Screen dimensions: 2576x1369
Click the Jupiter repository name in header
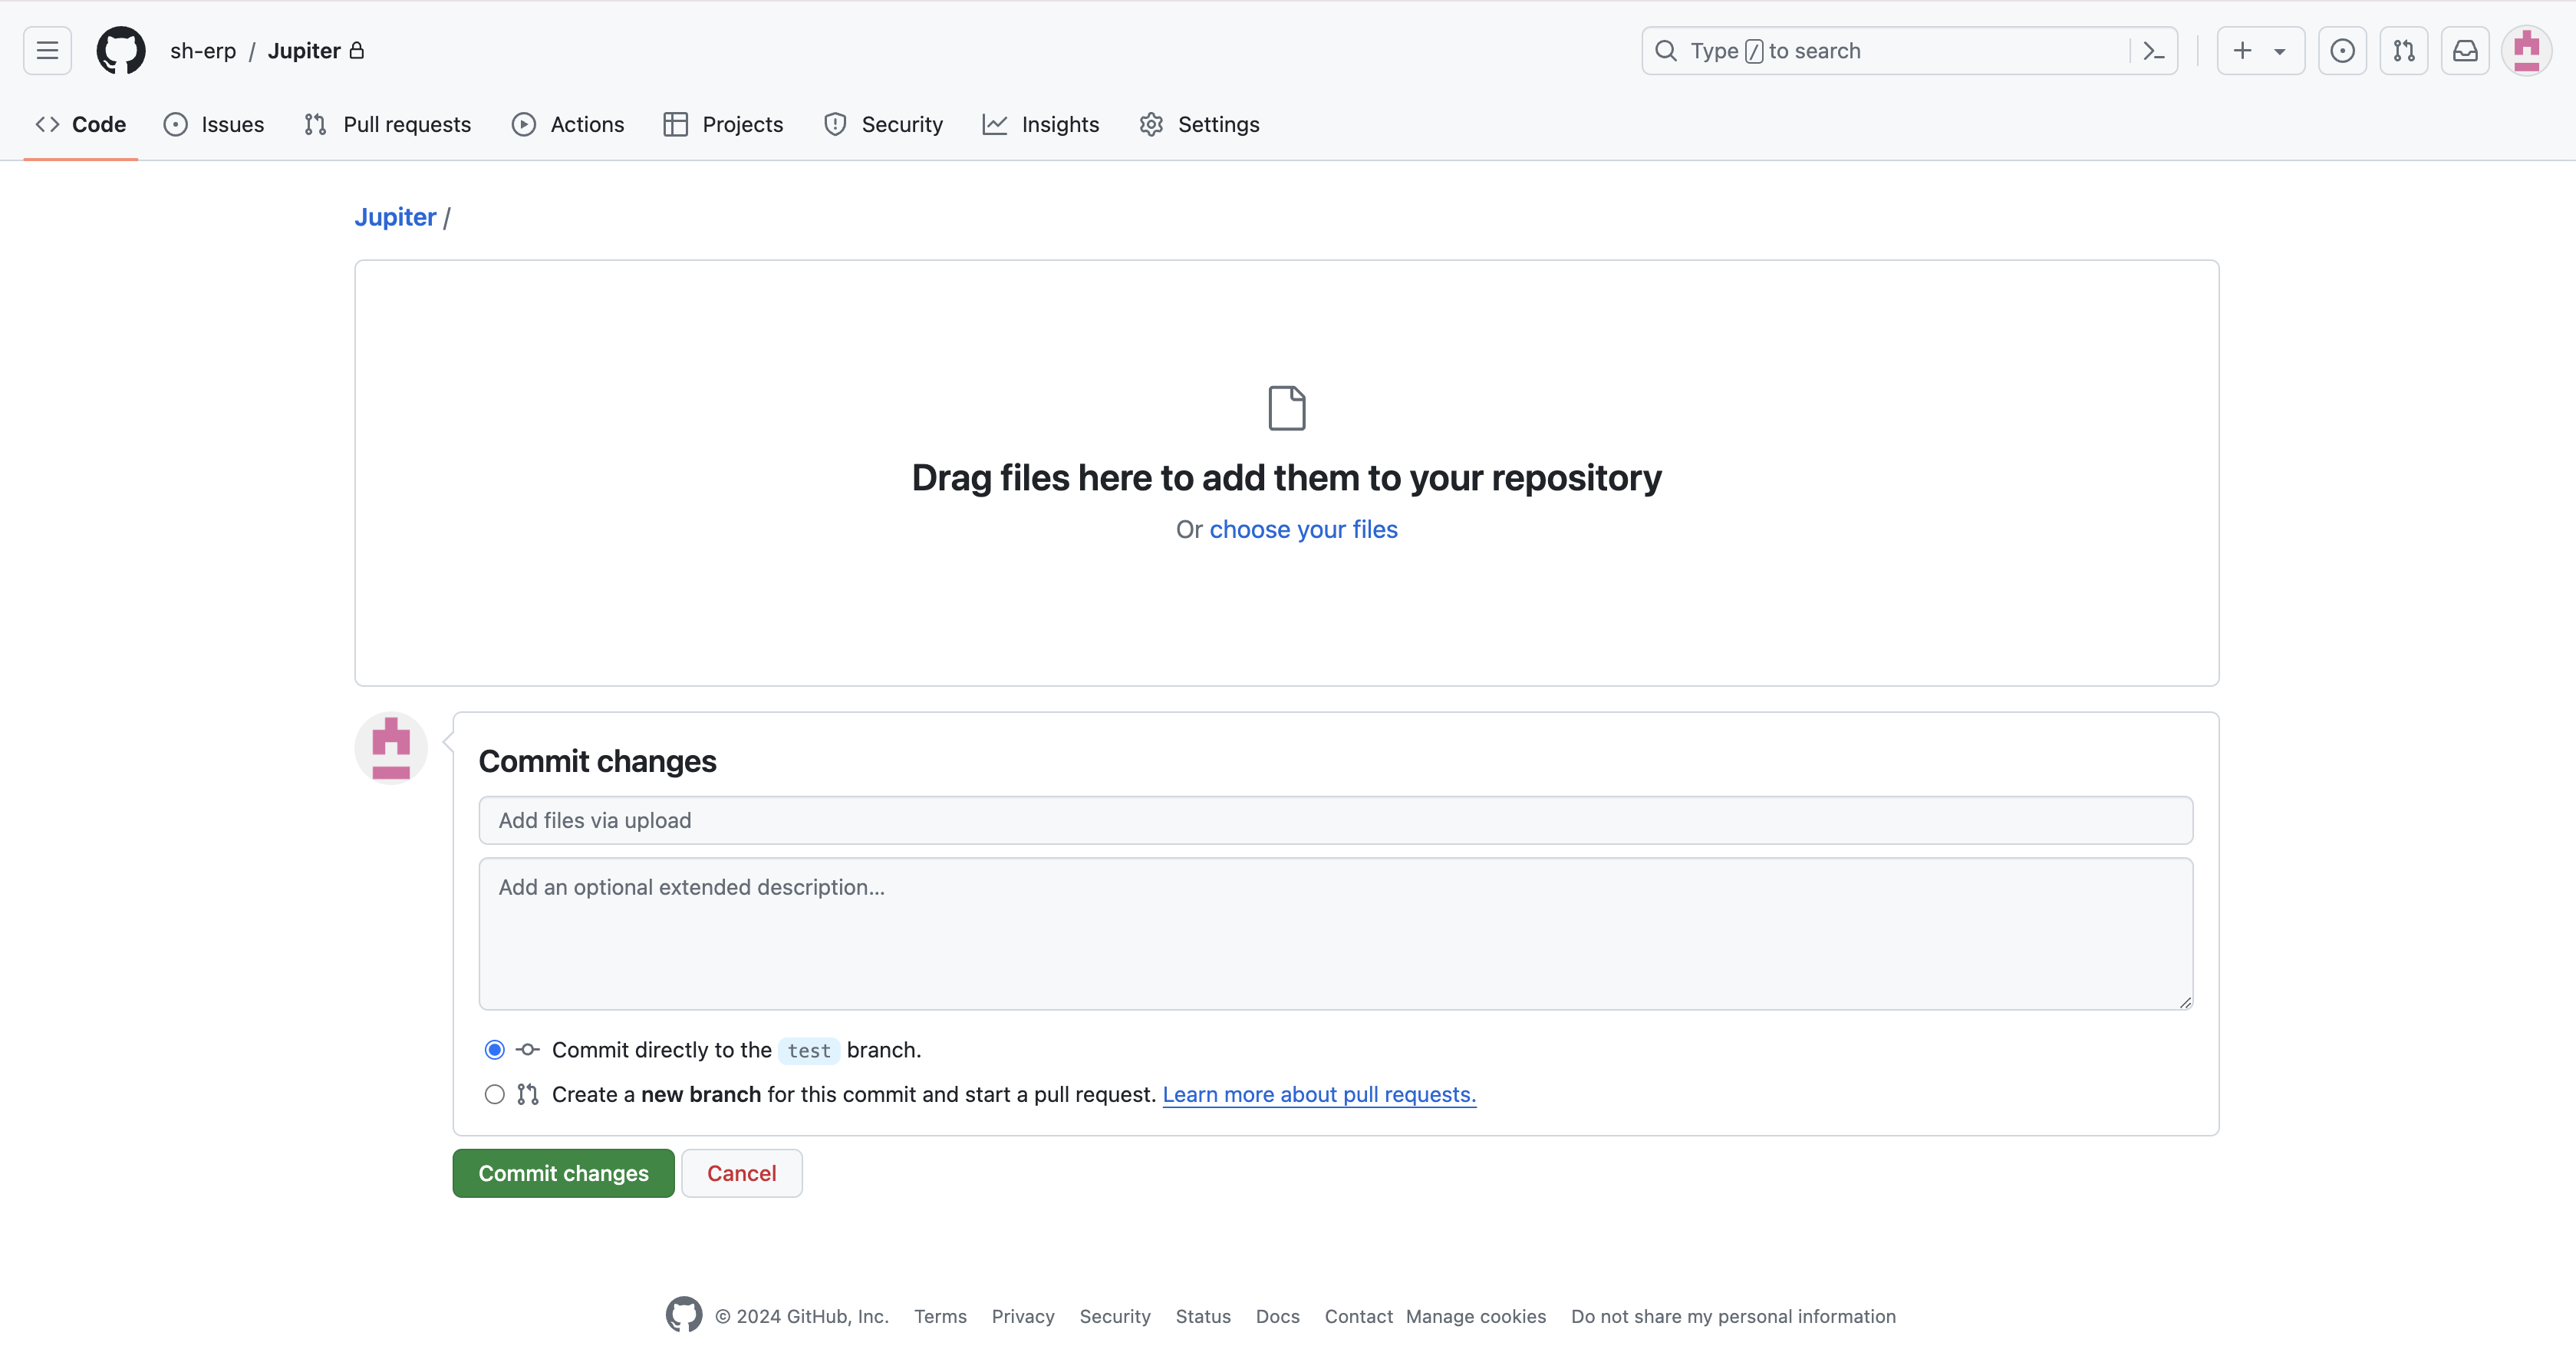(304, 51)
